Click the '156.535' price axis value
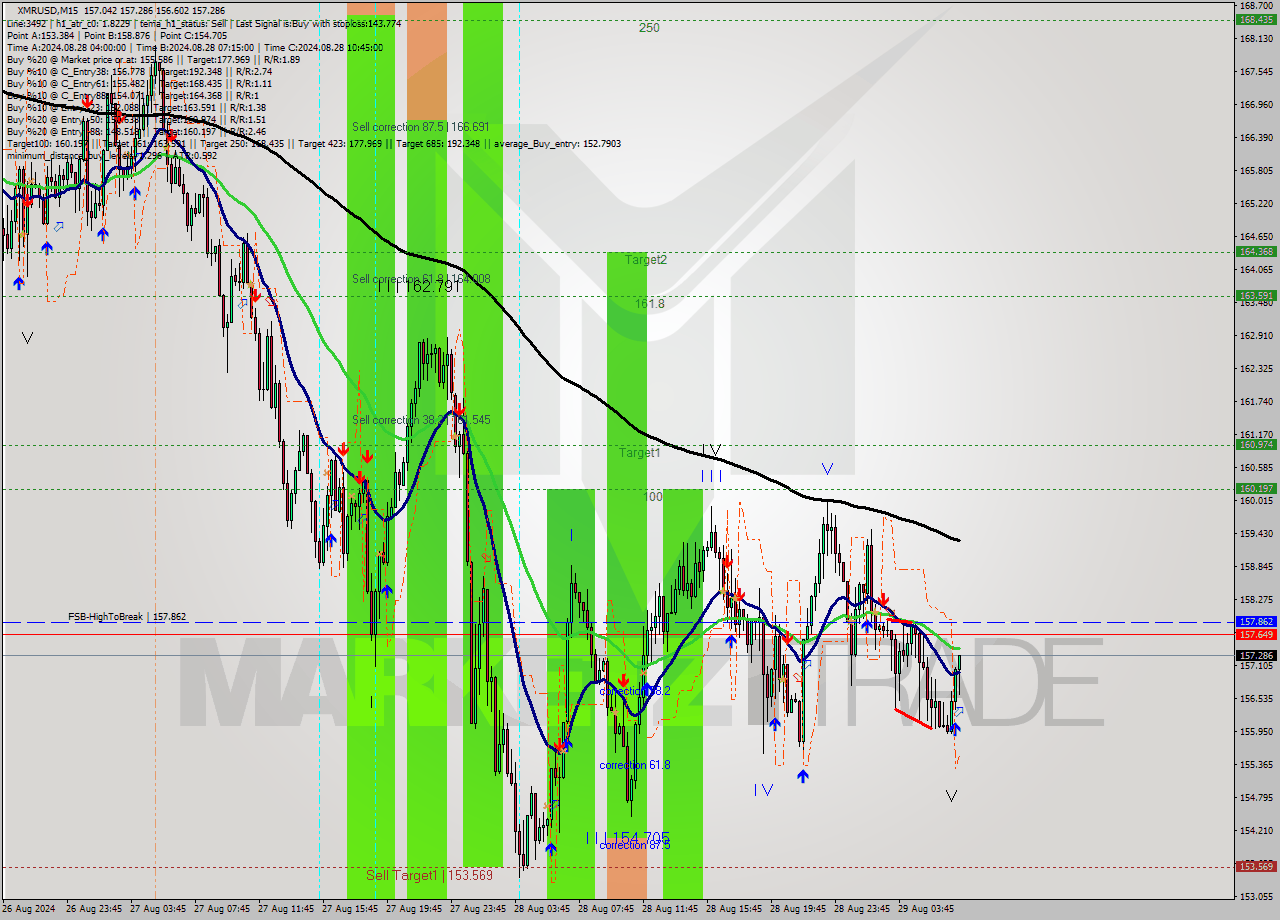This screenshot has height=920, width=1280. pyautogui.click(x=1256, y=698)
